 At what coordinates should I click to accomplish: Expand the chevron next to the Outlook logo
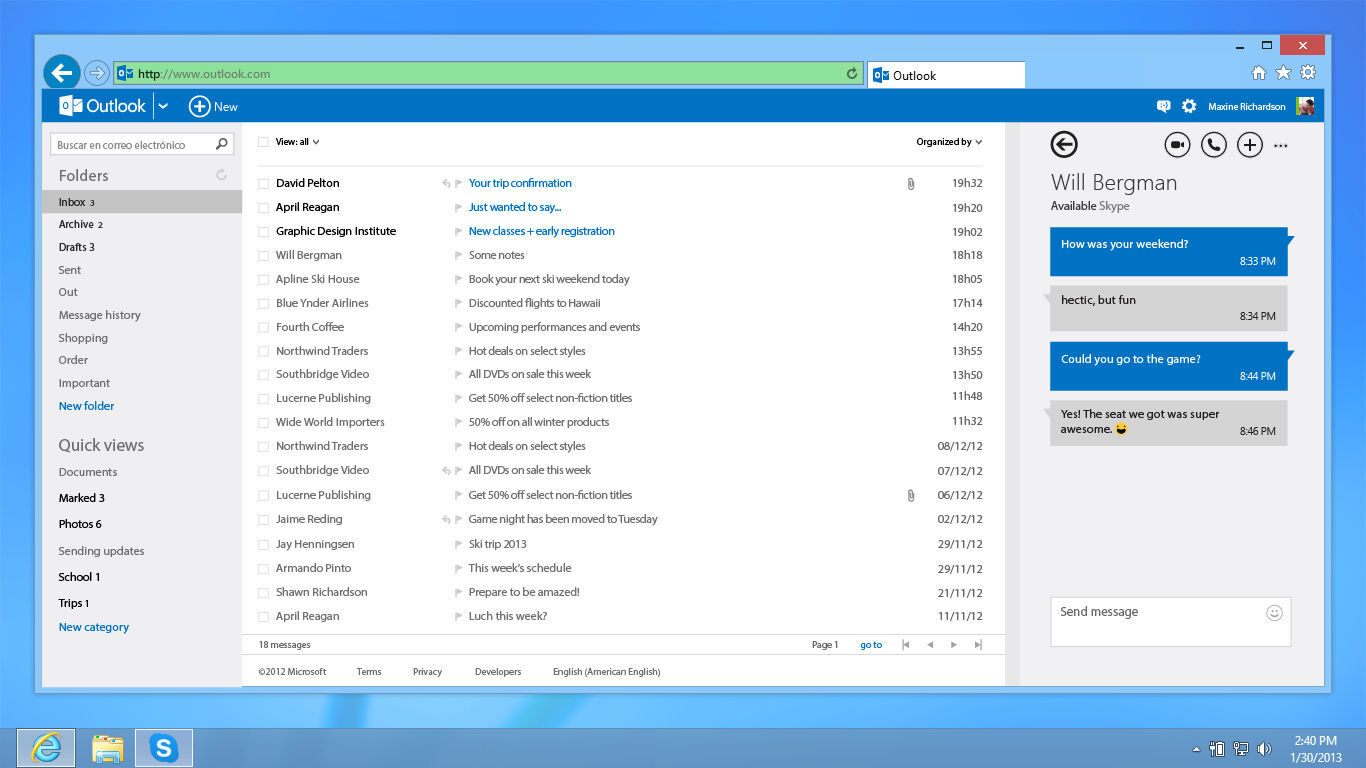click(x=163, y=105)
